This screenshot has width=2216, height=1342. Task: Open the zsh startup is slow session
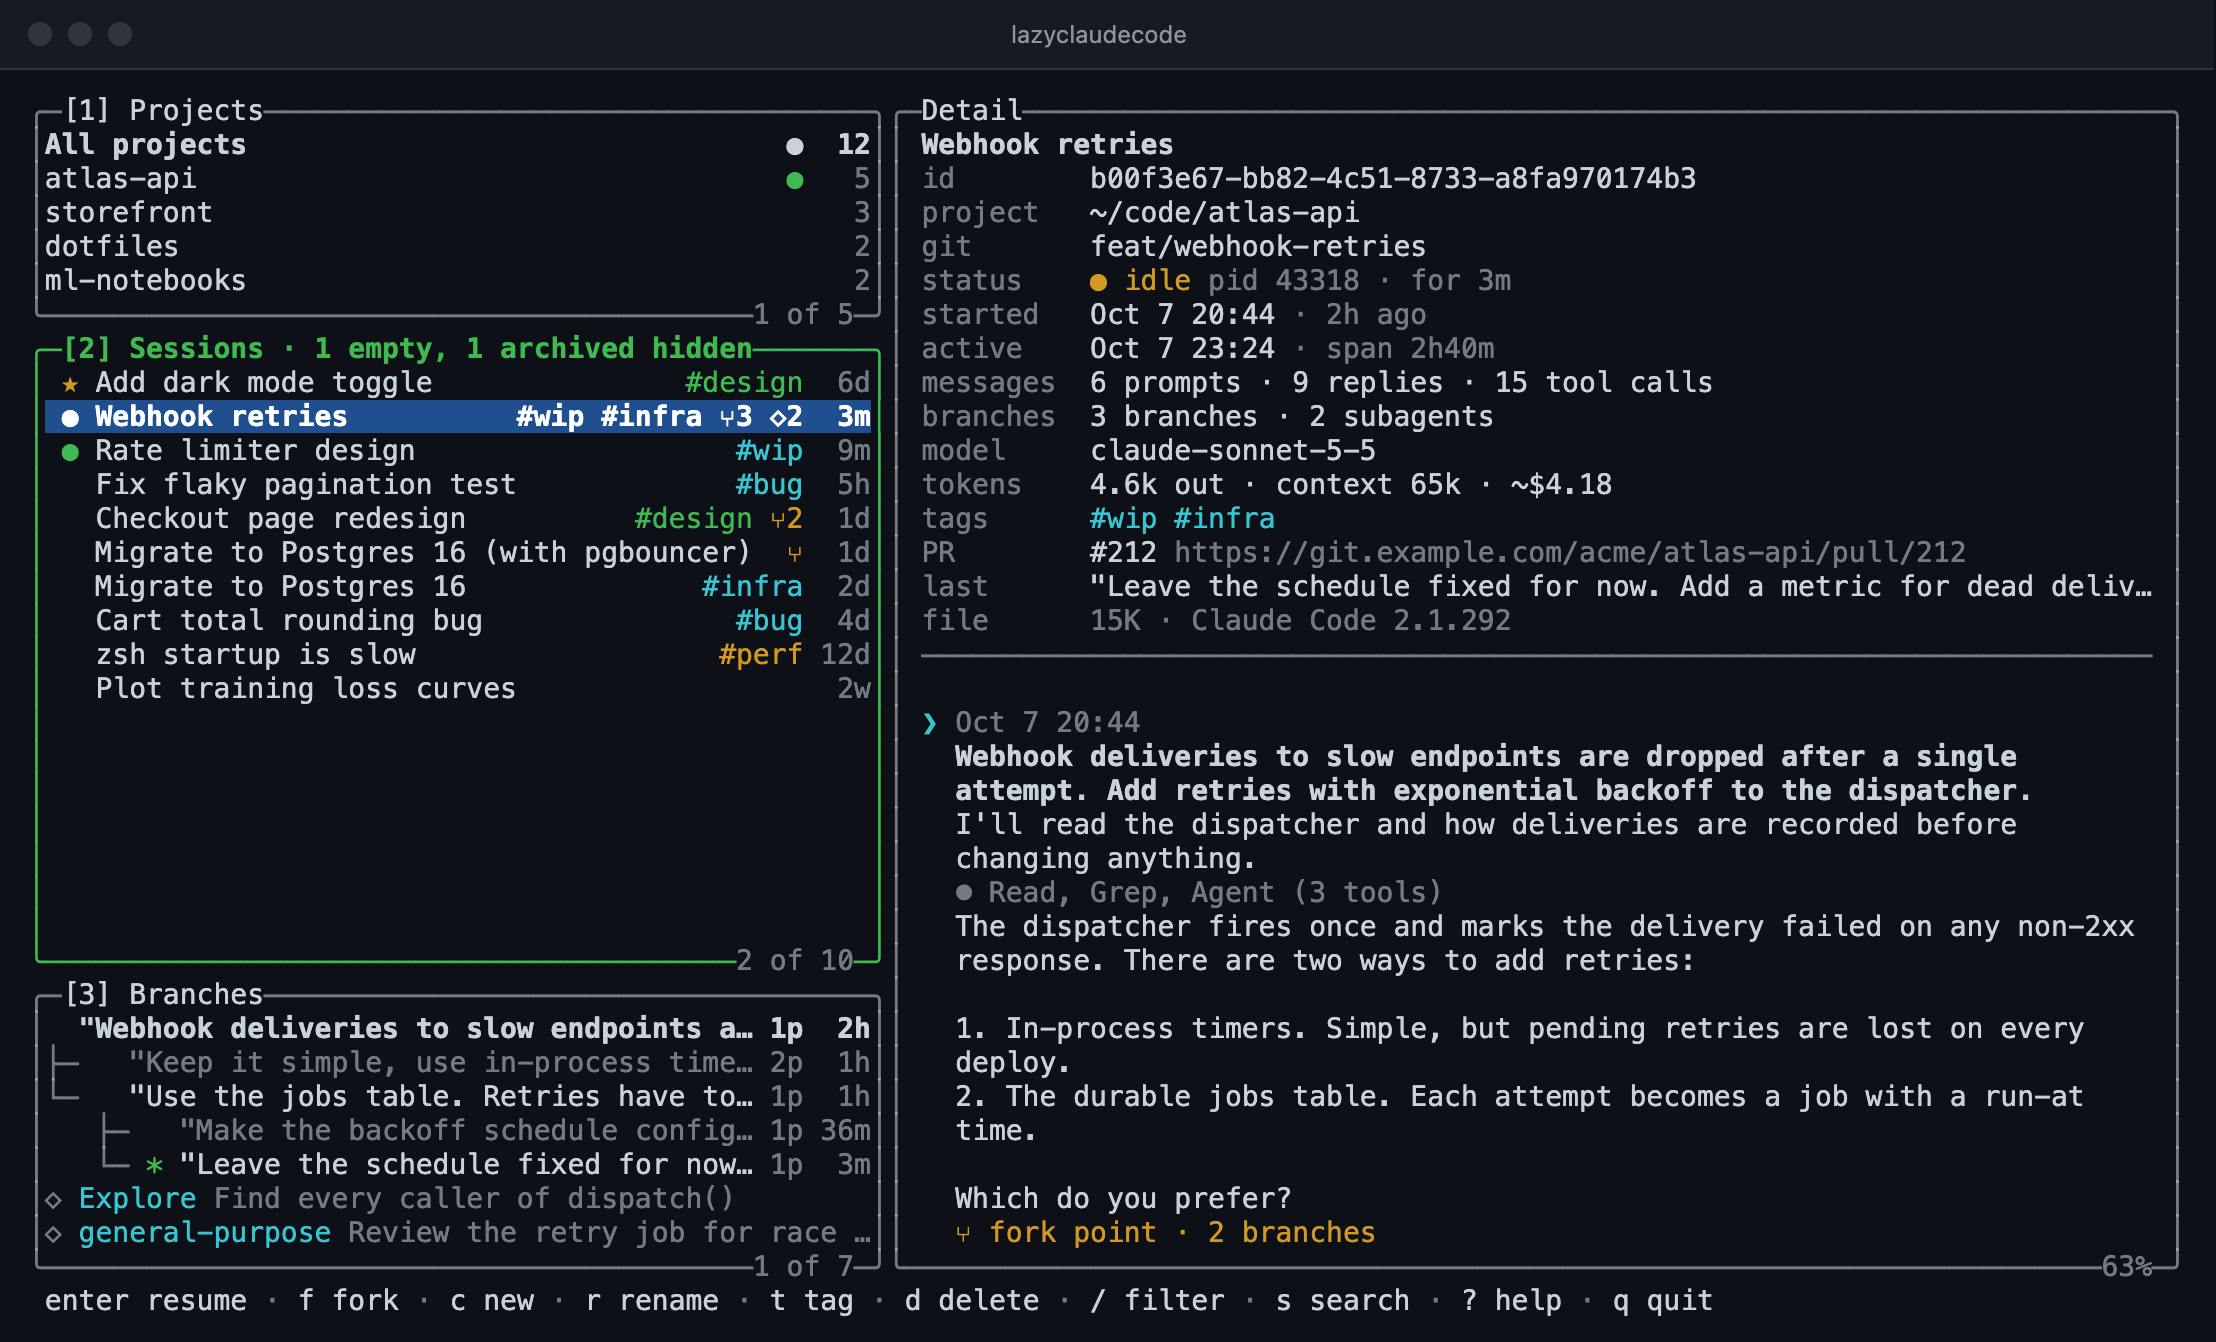(x=457, y=656)
